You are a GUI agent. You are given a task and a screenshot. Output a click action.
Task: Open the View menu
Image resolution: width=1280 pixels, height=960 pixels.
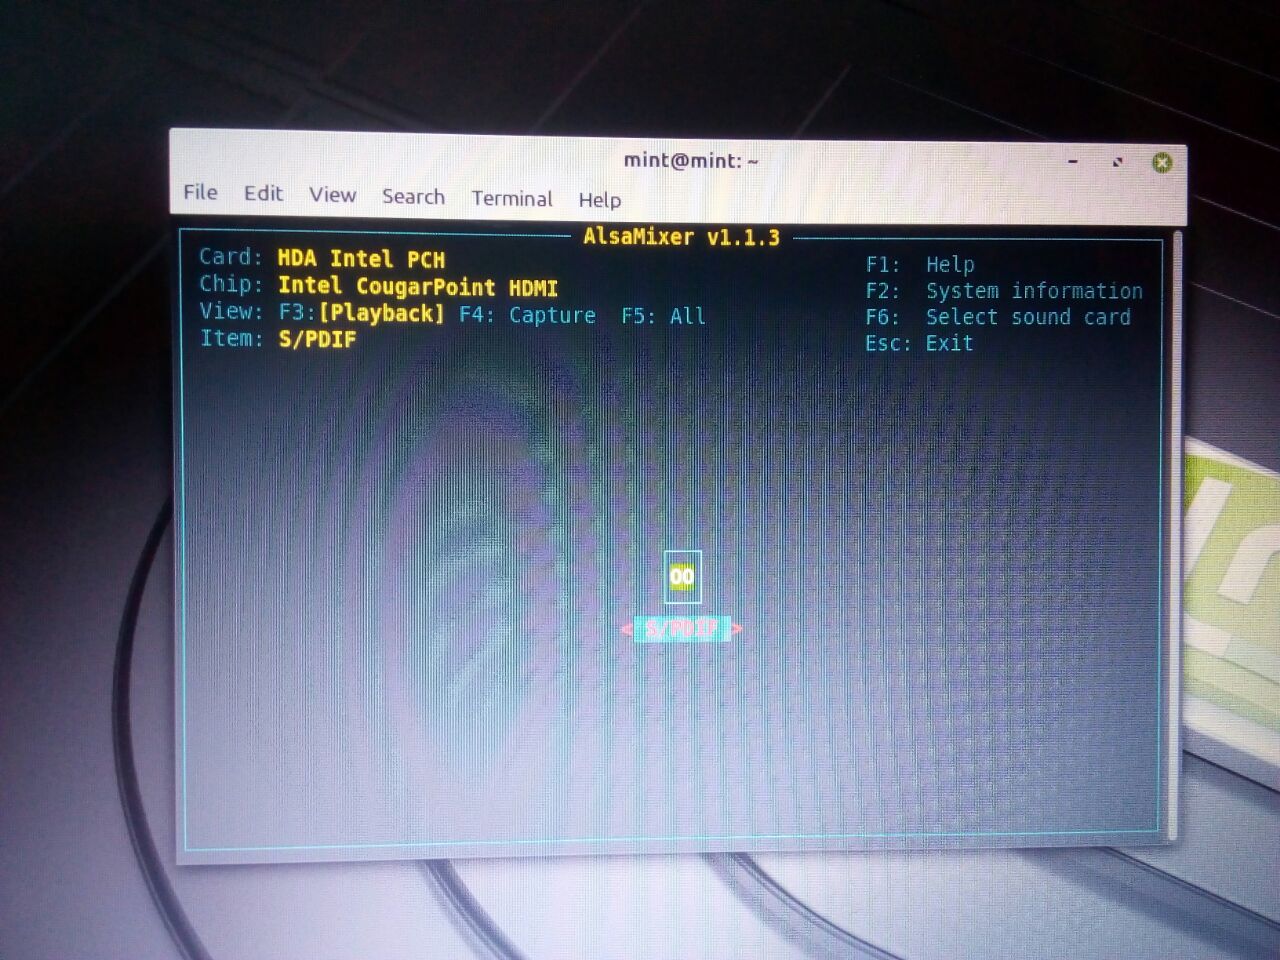click(332, 195)
